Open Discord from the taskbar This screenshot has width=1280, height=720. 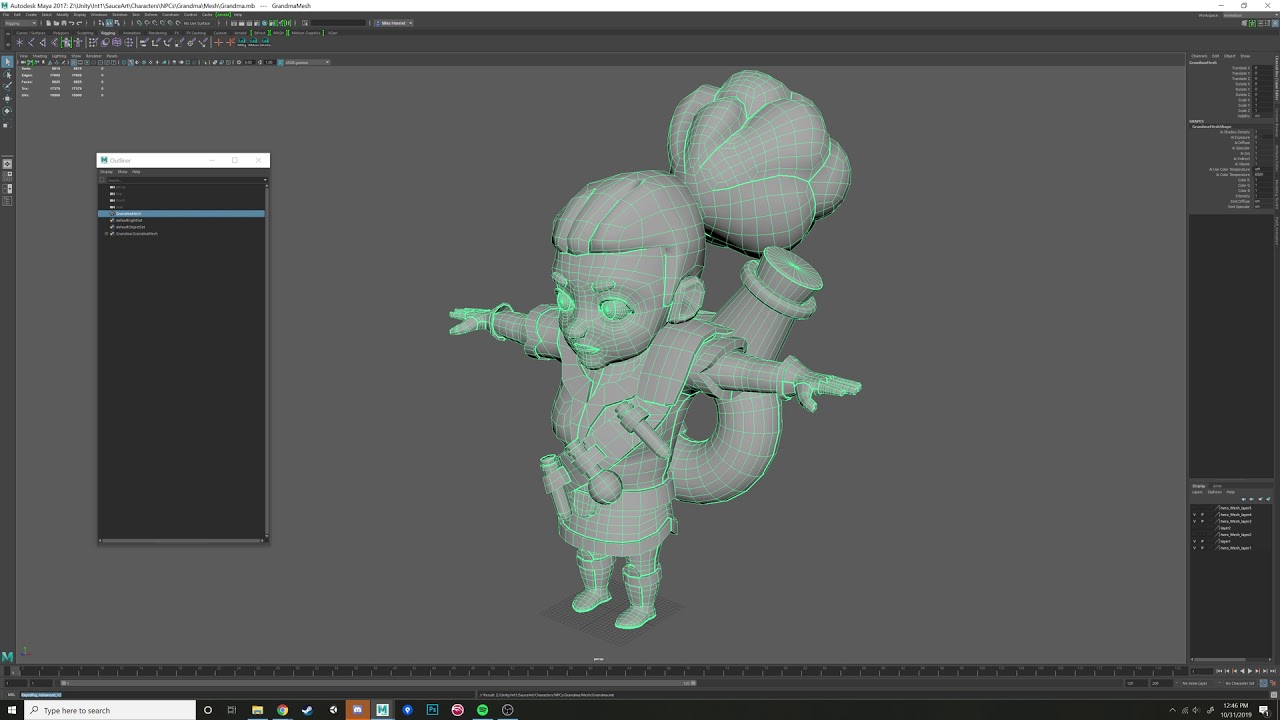click(x=357, y=710)
